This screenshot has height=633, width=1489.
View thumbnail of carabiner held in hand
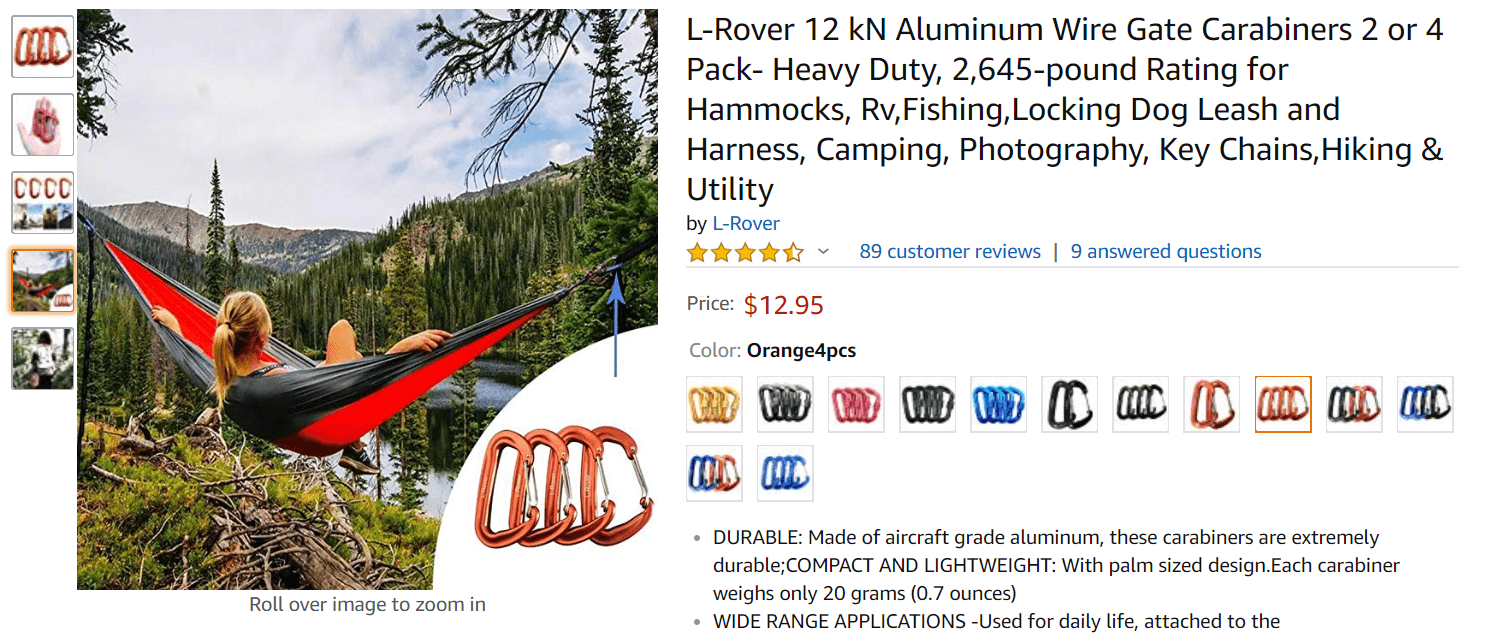pyautogui.click(x=43, y=125)
